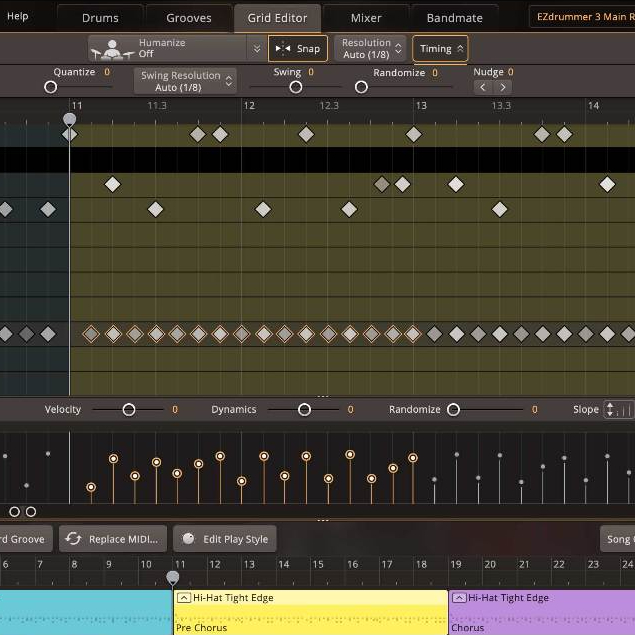Click the nudge right arrow
The image size is (635, 635).
pyautogui.click(x=503, y=88)
